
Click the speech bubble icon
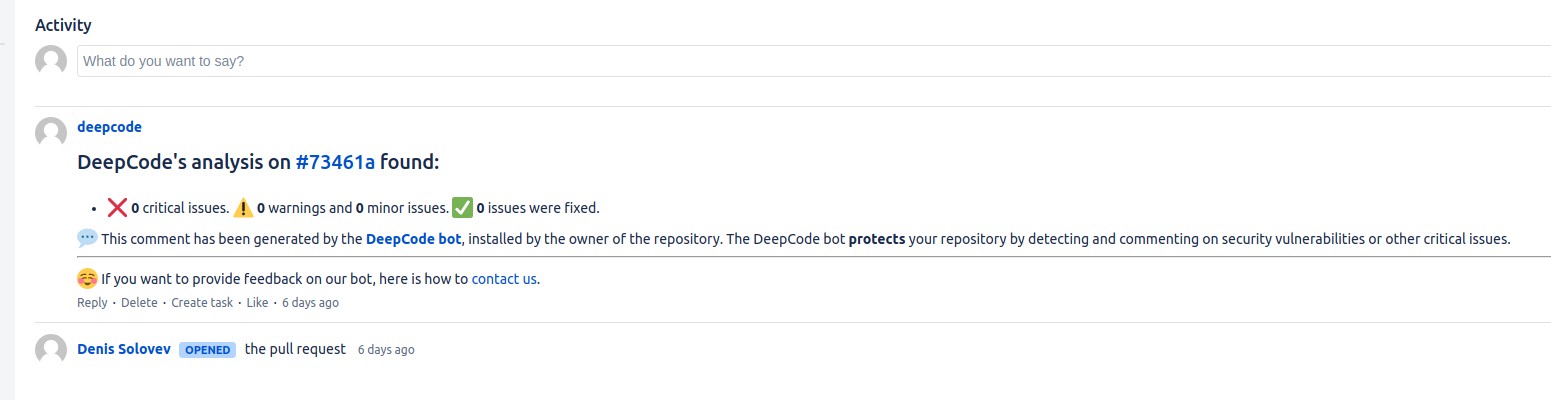(x=87, y=239)
